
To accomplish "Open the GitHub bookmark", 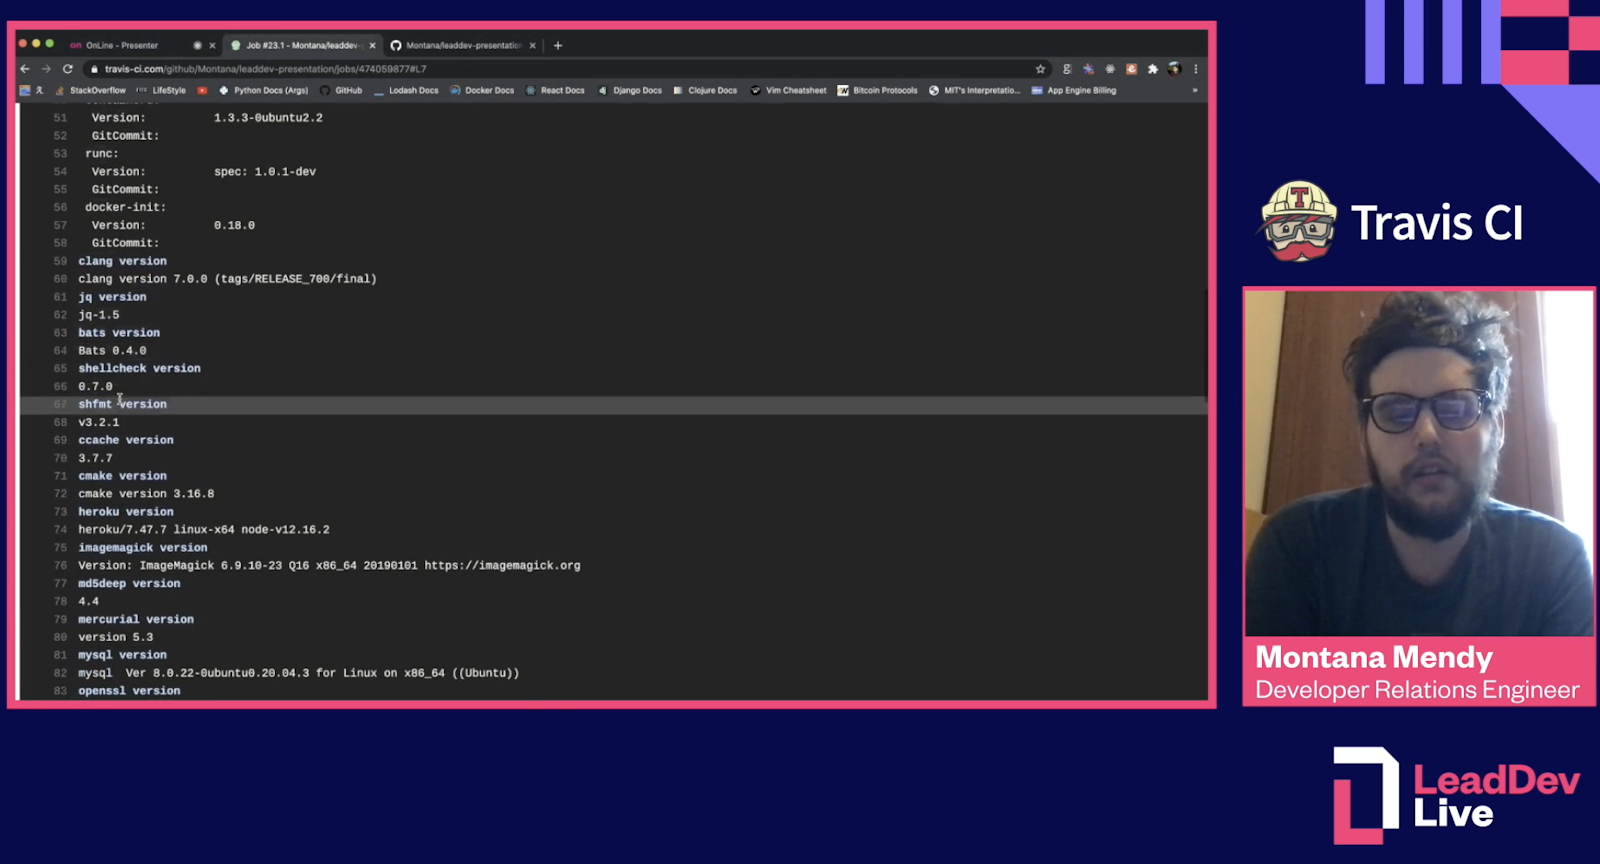I will 341,90.
